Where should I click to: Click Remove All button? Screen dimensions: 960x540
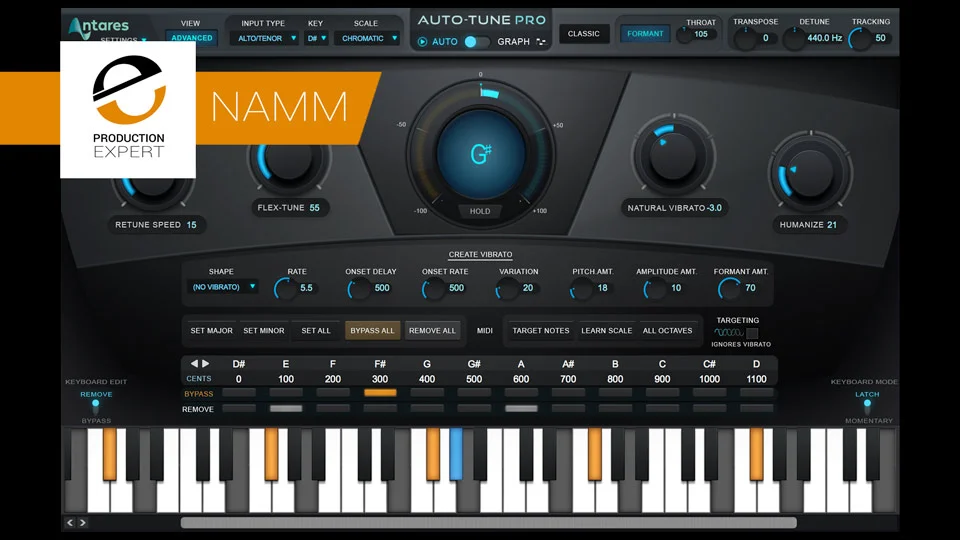coord(432,331)
